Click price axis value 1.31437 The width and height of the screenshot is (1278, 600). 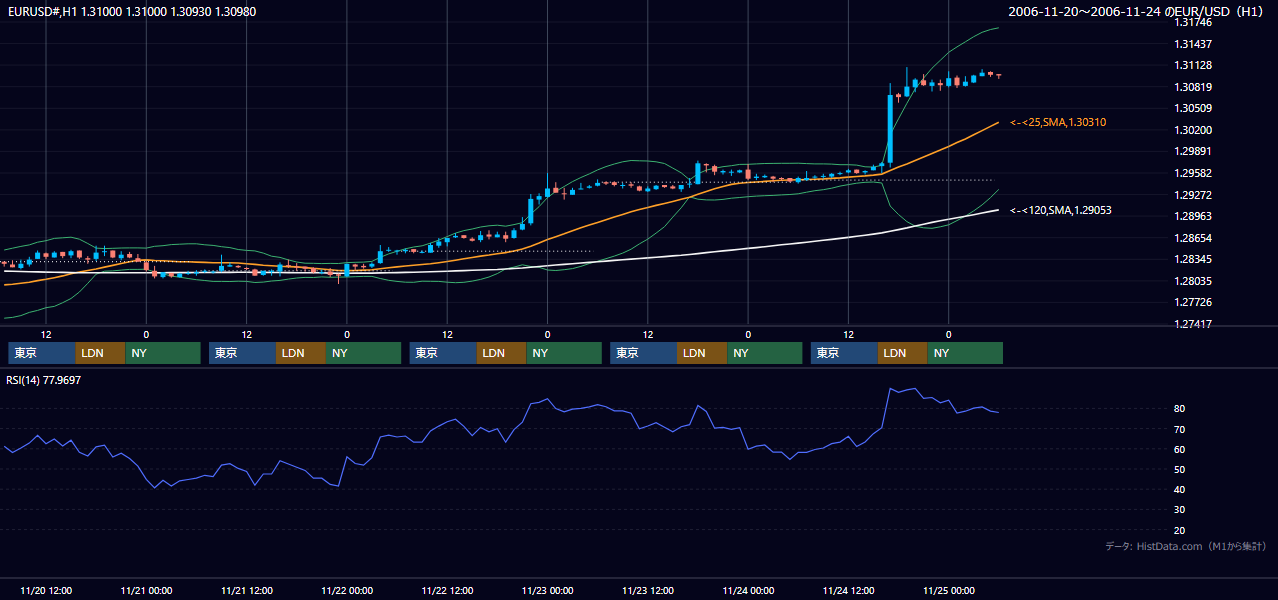click(x=1194, y=44)
